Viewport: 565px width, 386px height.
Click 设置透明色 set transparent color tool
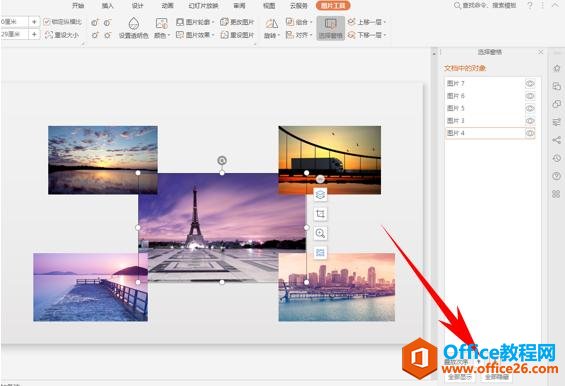click(134, 28)
